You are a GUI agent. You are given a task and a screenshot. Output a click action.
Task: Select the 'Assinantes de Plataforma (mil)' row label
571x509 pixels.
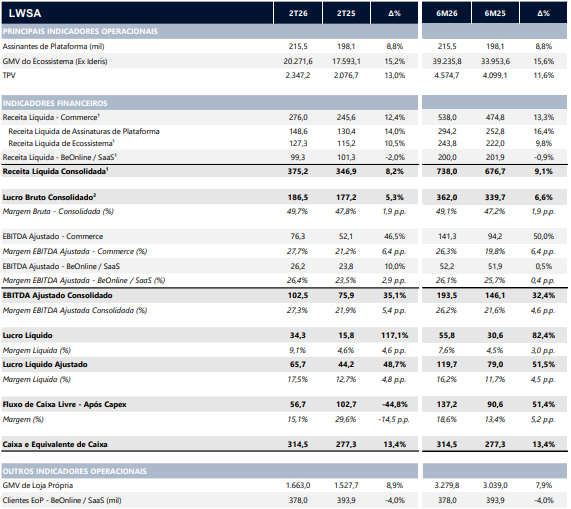coord(53,47)
